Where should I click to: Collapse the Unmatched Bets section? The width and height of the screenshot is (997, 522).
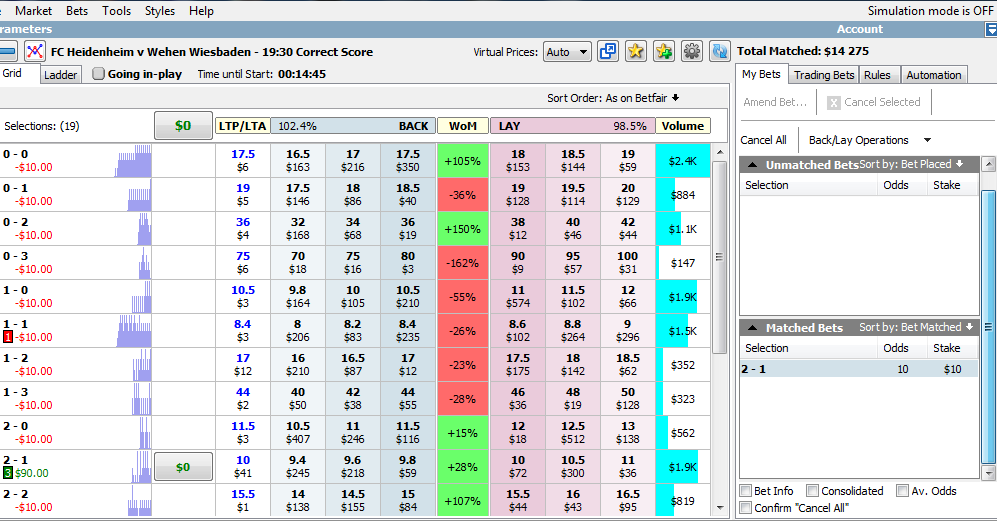752,165
